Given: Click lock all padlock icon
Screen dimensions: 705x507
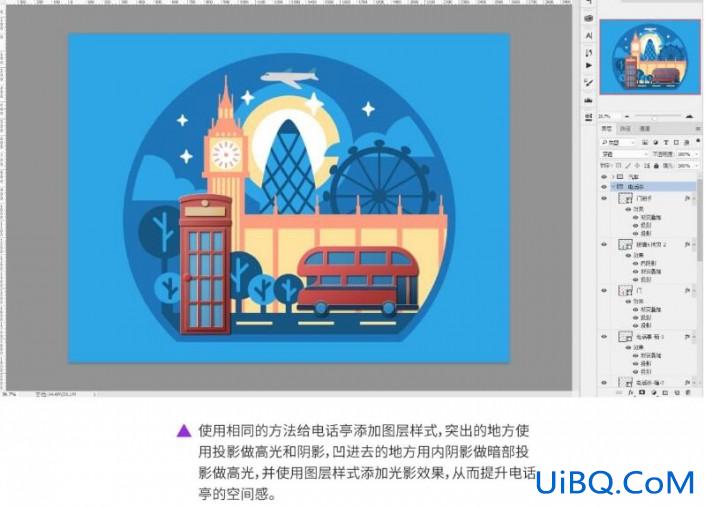Looking at the screenshot, I should pos(656,166).
